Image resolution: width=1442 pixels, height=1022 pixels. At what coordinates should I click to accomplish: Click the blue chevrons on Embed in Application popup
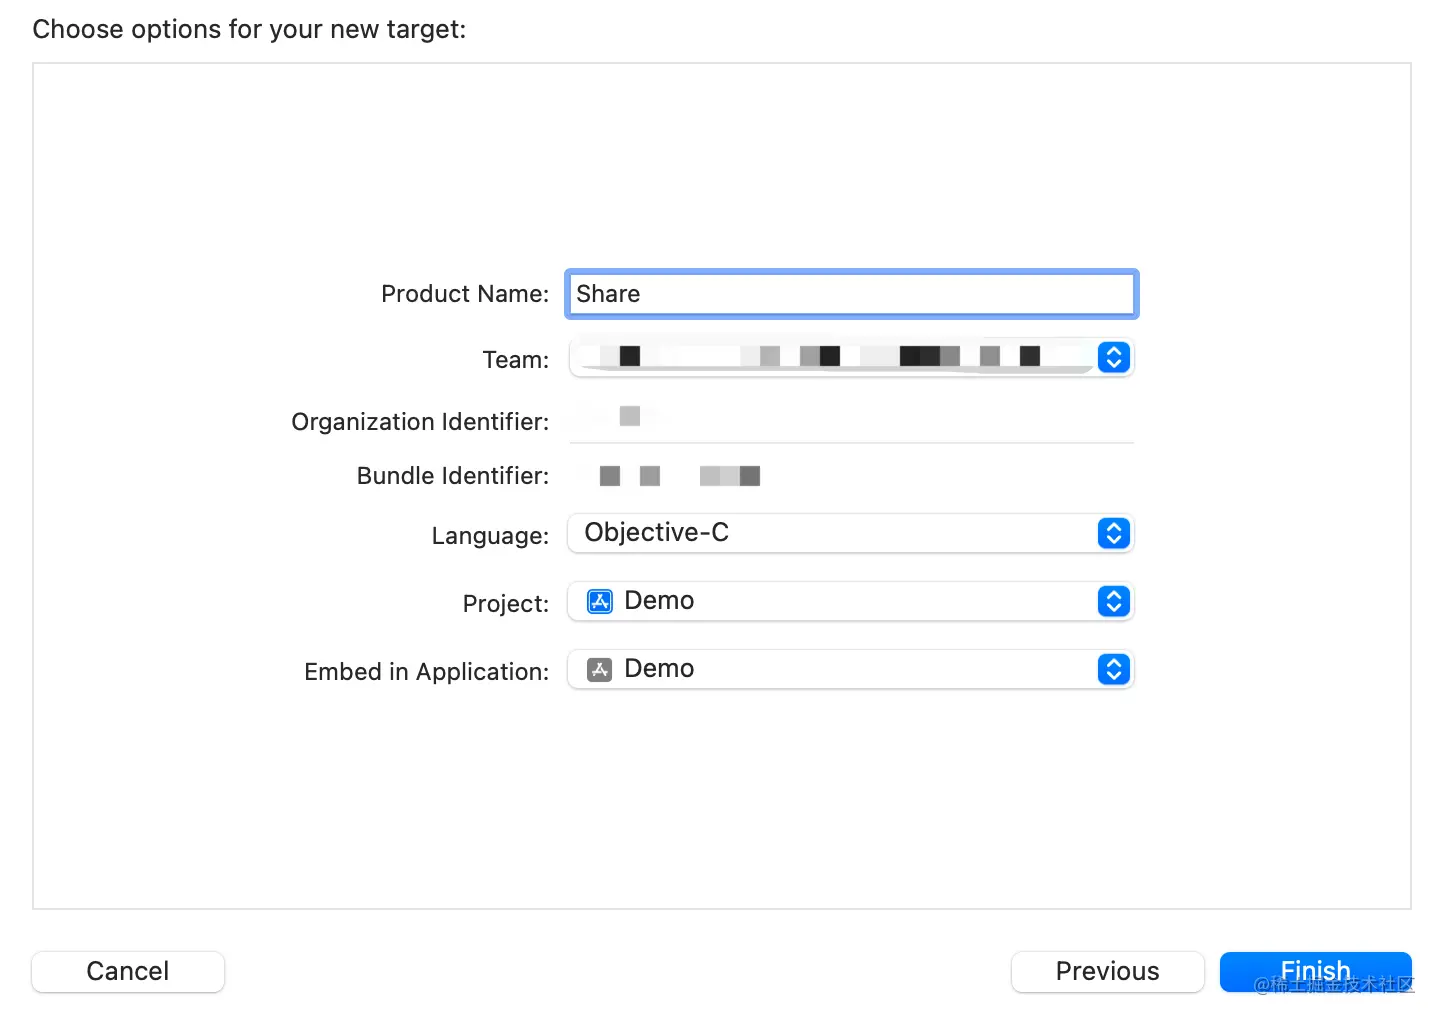[x=1113, y=669]
